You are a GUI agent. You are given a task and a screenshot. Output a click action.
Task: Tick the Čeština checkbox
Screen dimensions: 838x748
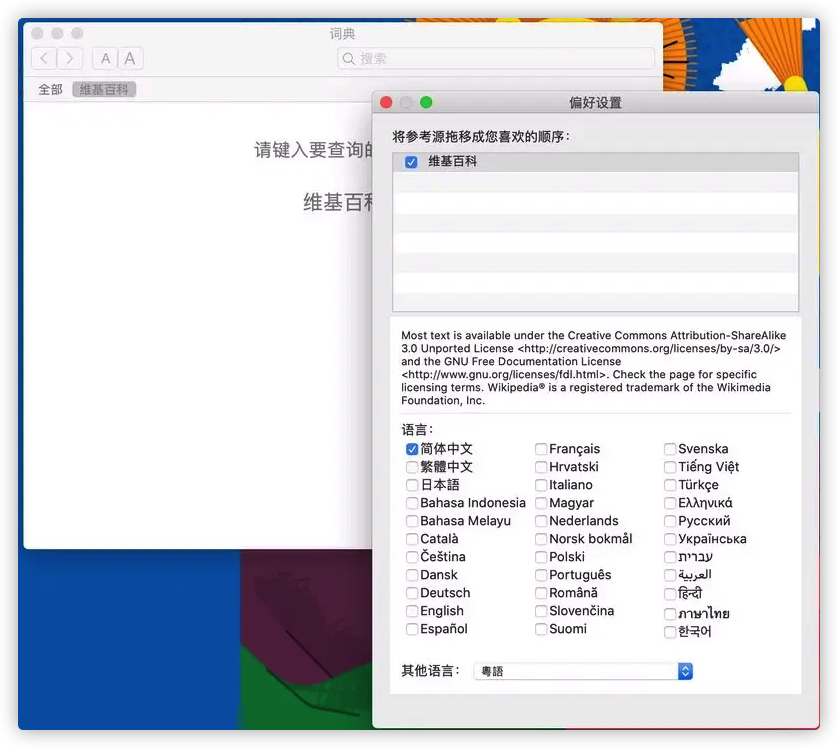(x=412, y=557)
